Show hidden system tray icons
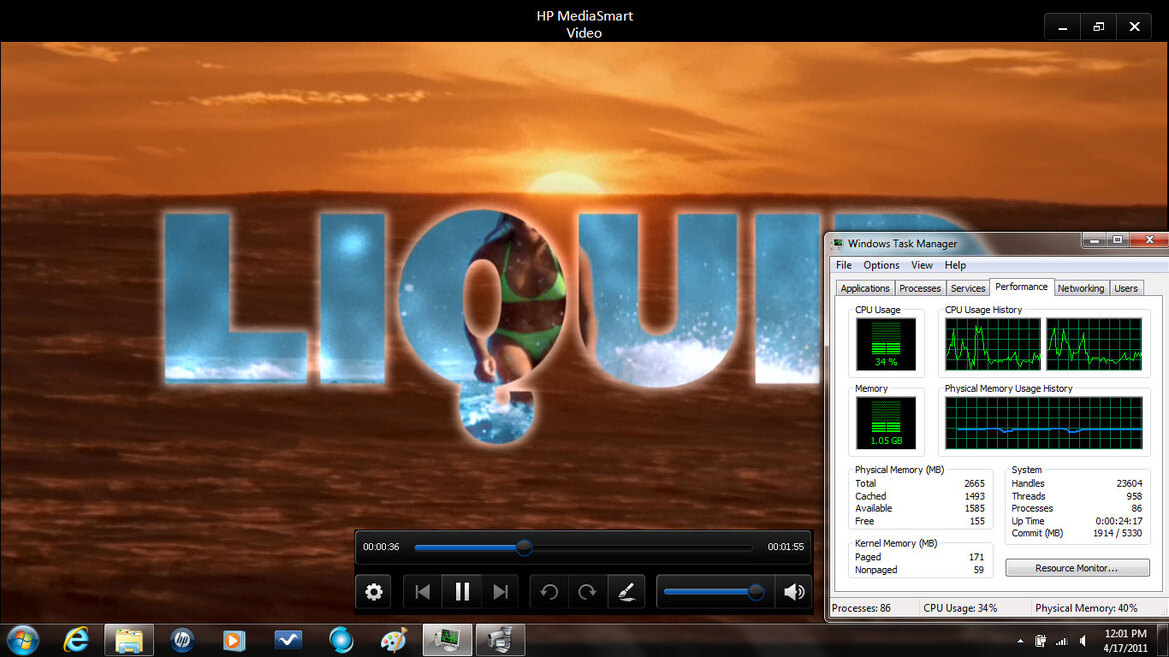Image resolution: width=1169 pixels, height=657 pixels. (1020, 641)
